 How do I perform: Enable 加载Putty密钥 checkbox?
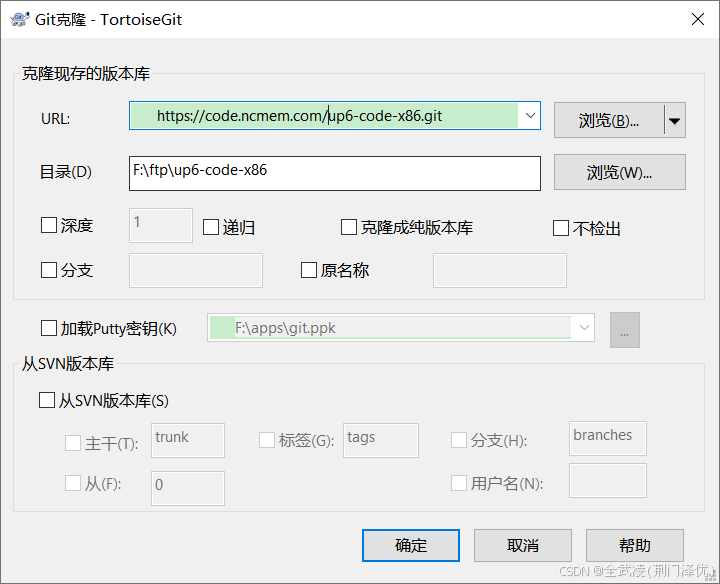49,328
